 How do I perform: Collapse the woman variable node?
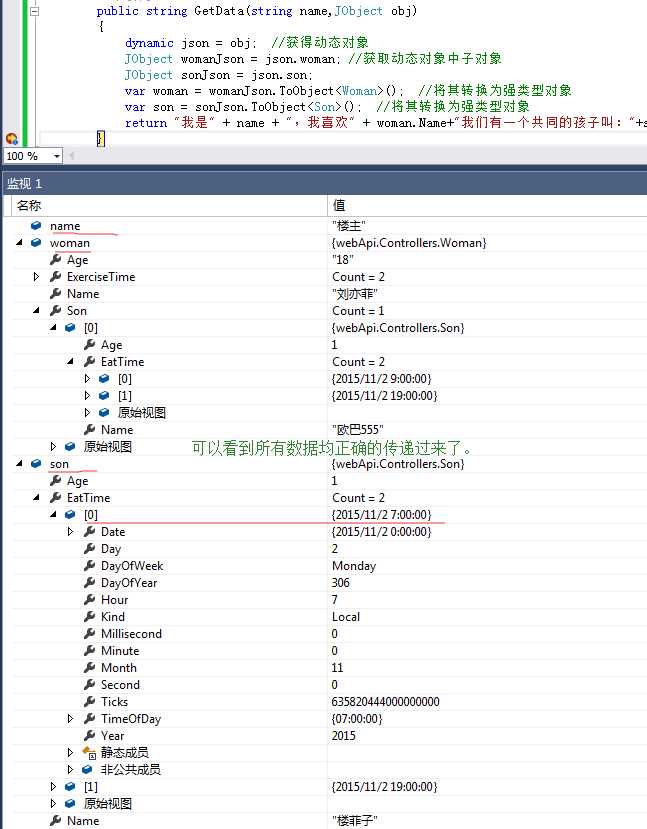(20, 243)
